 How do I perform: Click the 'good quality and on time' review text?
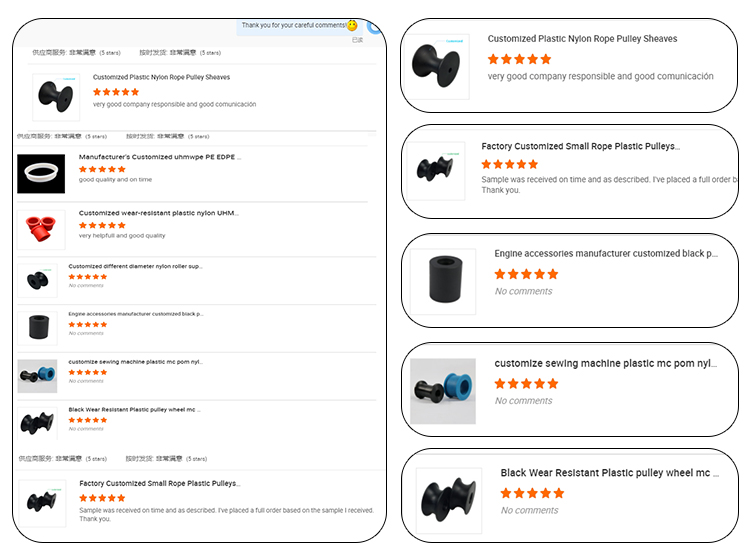click(116, 180)
